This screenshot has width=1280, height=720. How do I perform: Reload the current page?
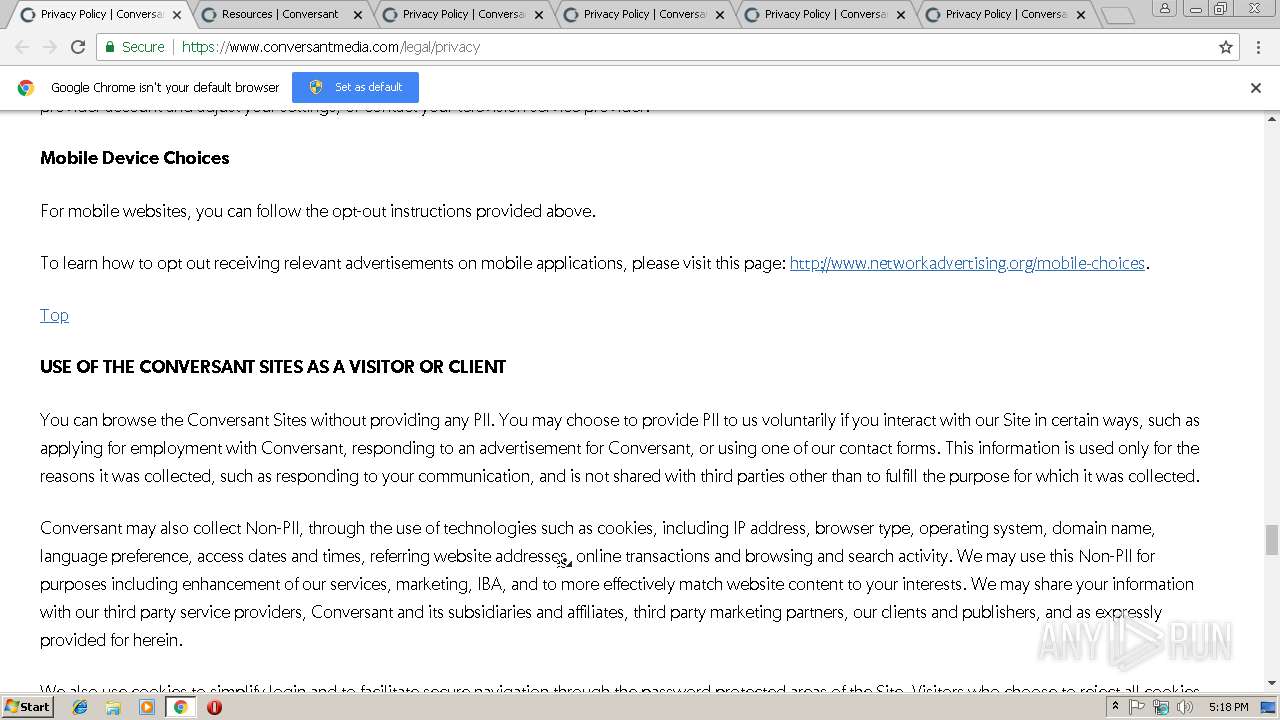(x=78, y=47)
